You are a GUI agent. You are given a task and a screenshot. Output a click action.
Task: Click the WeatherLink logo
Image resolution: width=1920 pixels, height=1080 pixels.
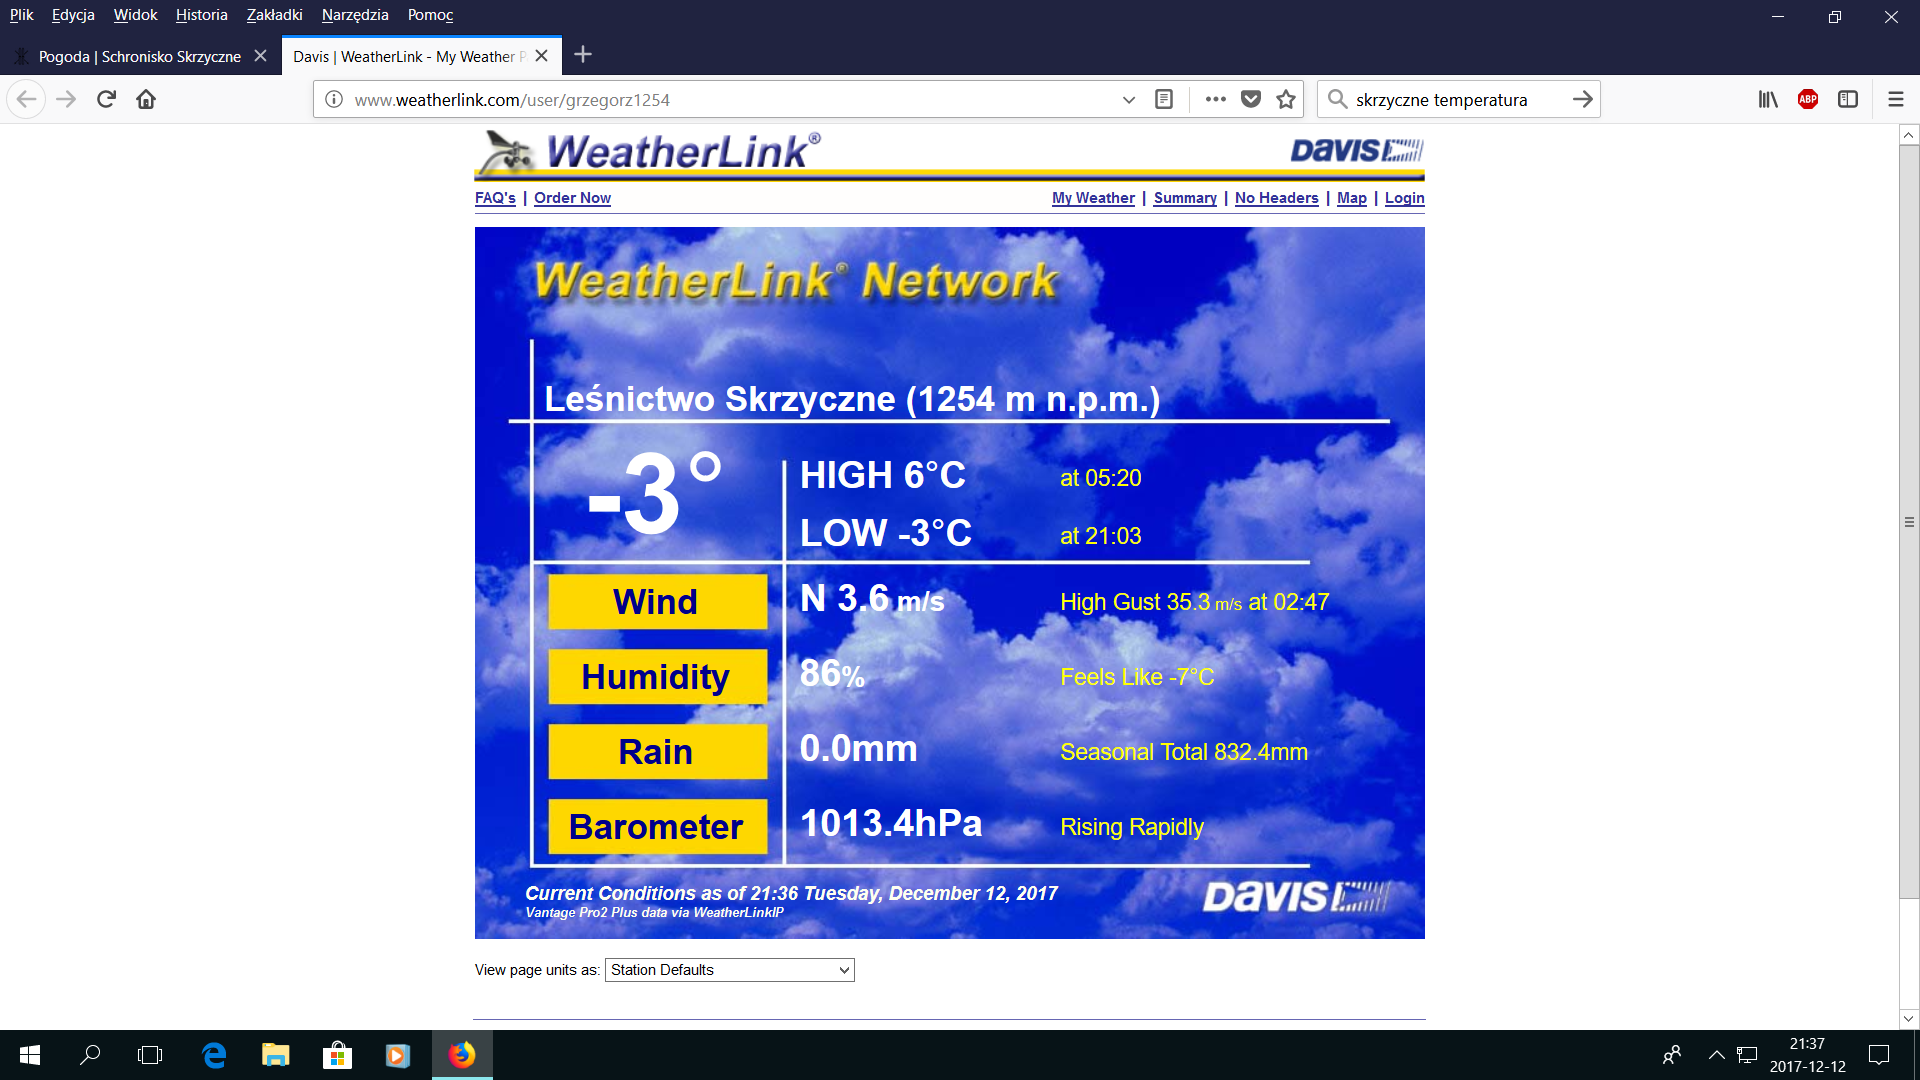pos(648,153)
